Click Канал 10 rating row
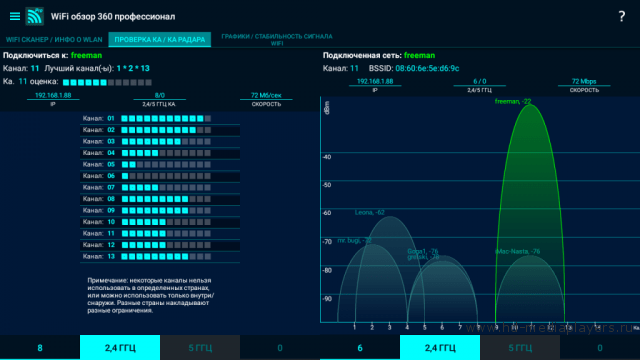 160,222
